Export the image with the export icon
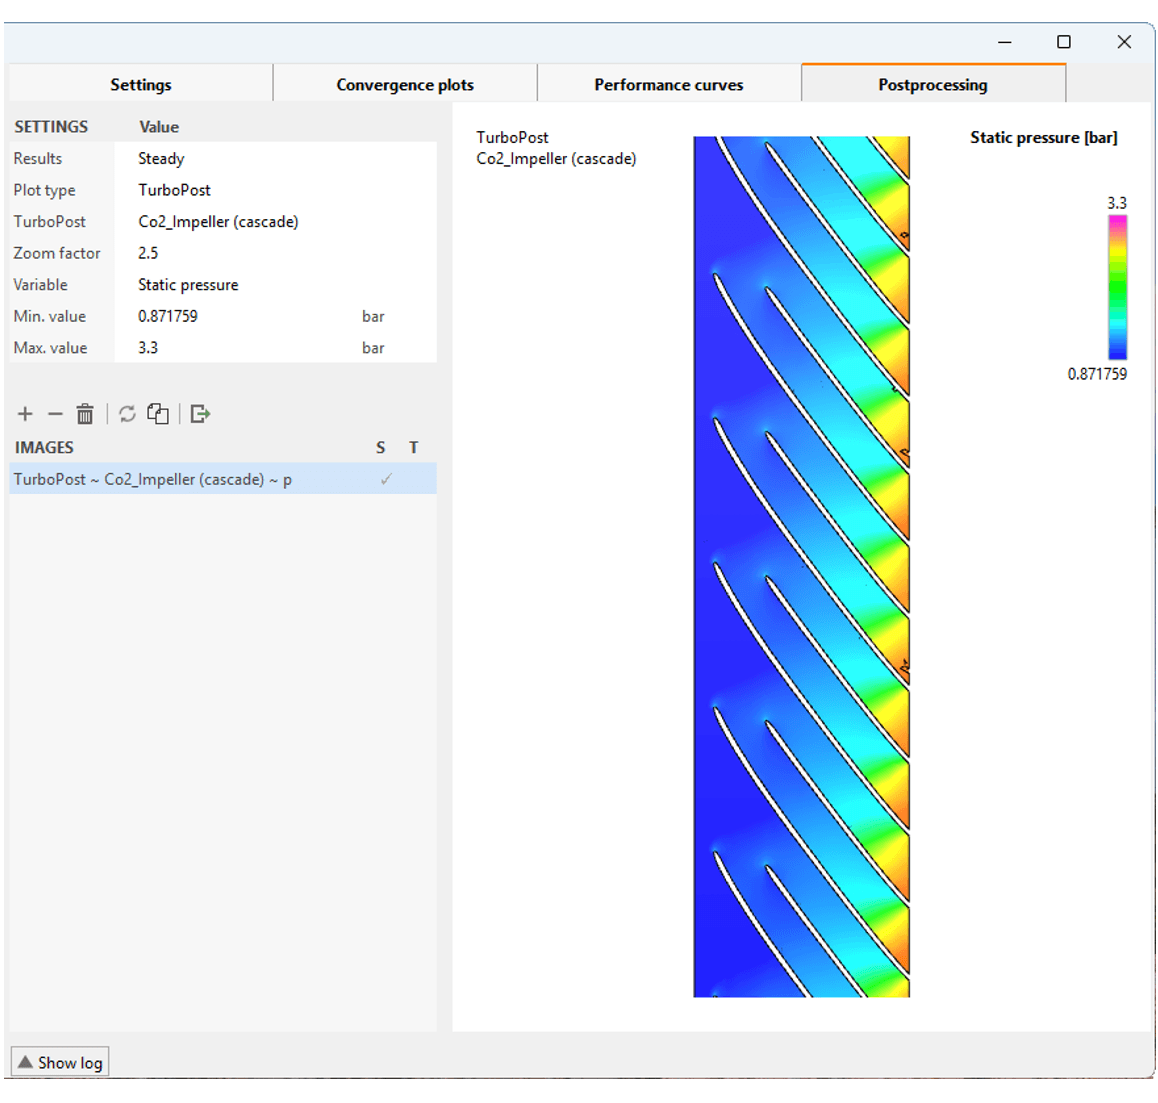 200,414
